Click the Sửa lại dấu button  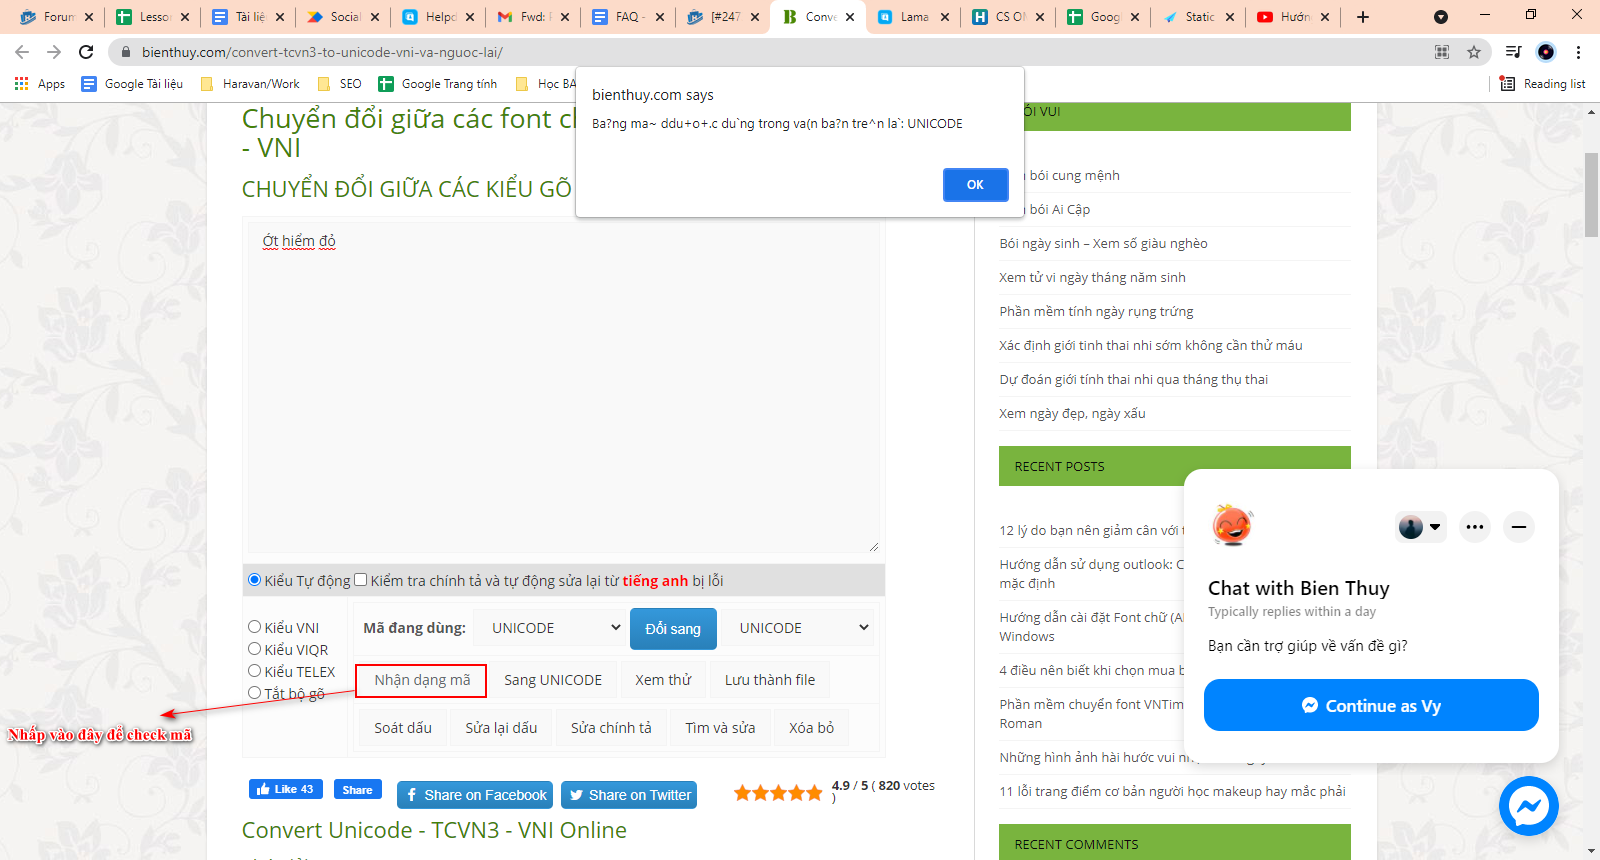(501, 728)
